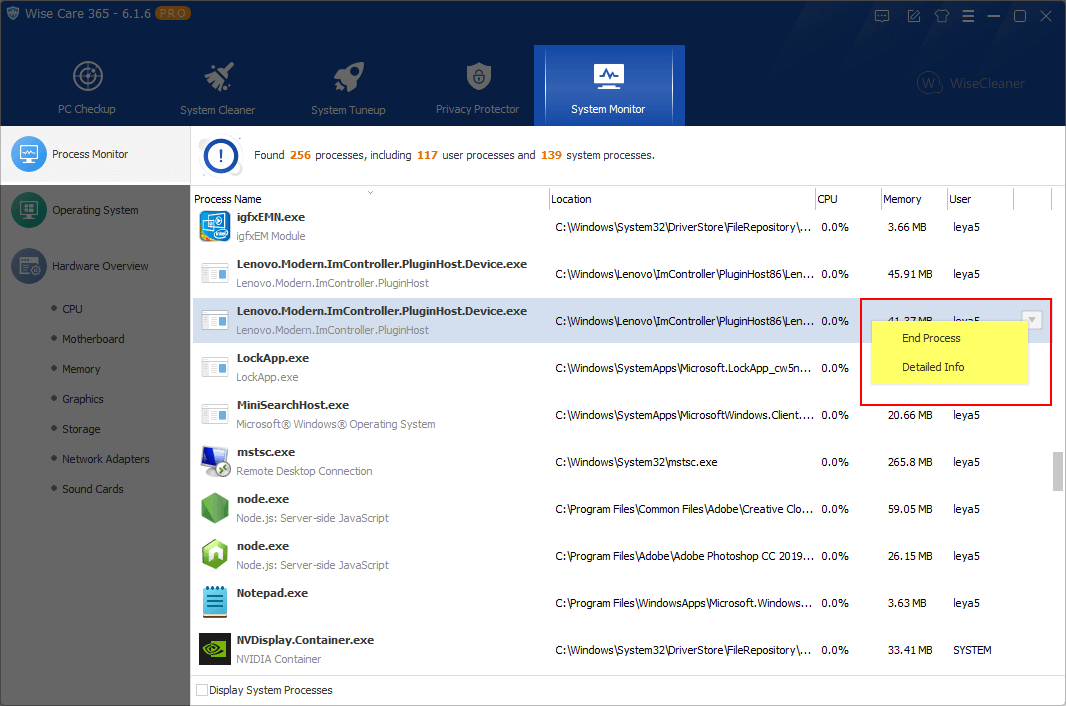
Task: Open Operating System via its sidebar icon
Action: [29, 210]
